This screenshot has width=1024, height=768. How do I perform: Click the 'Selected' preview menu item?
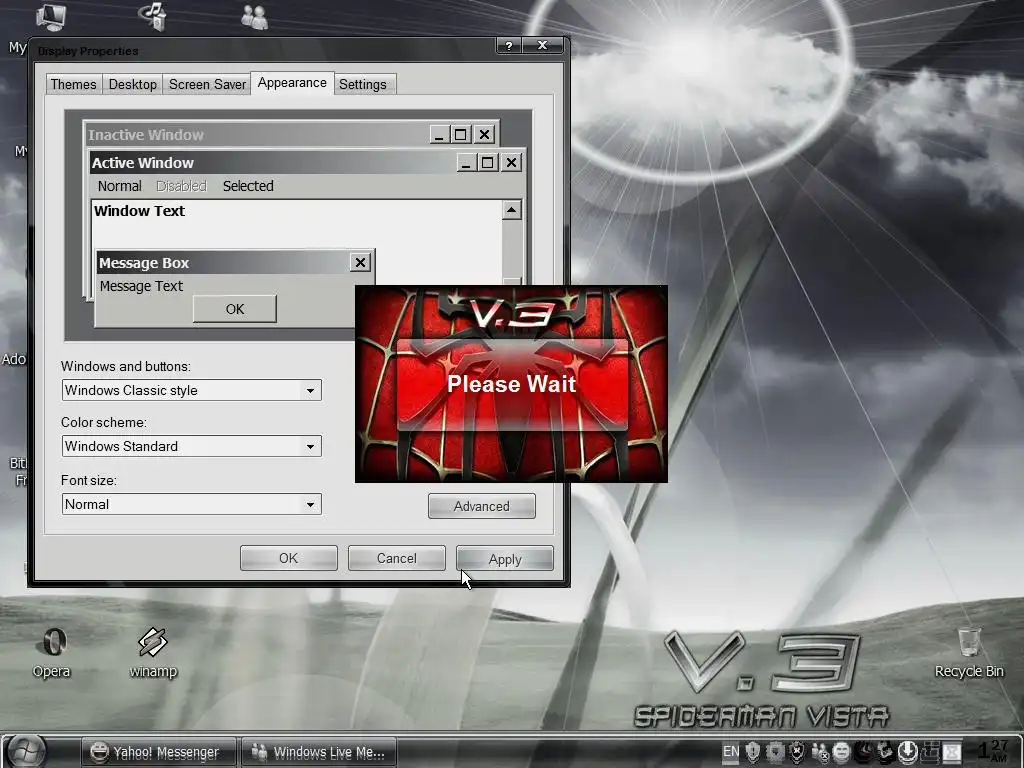[x=248, y=186]
